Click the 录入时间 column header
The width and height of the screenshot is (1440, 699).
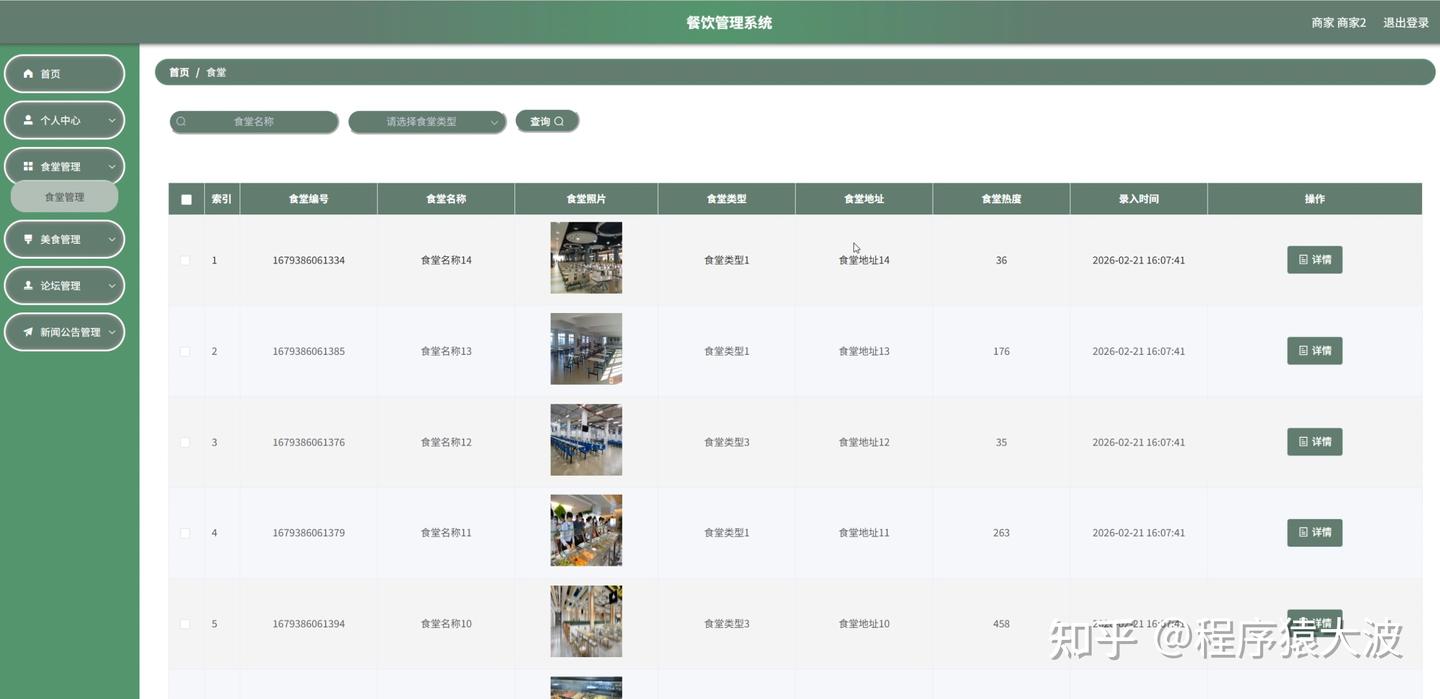click(1138, 199)
